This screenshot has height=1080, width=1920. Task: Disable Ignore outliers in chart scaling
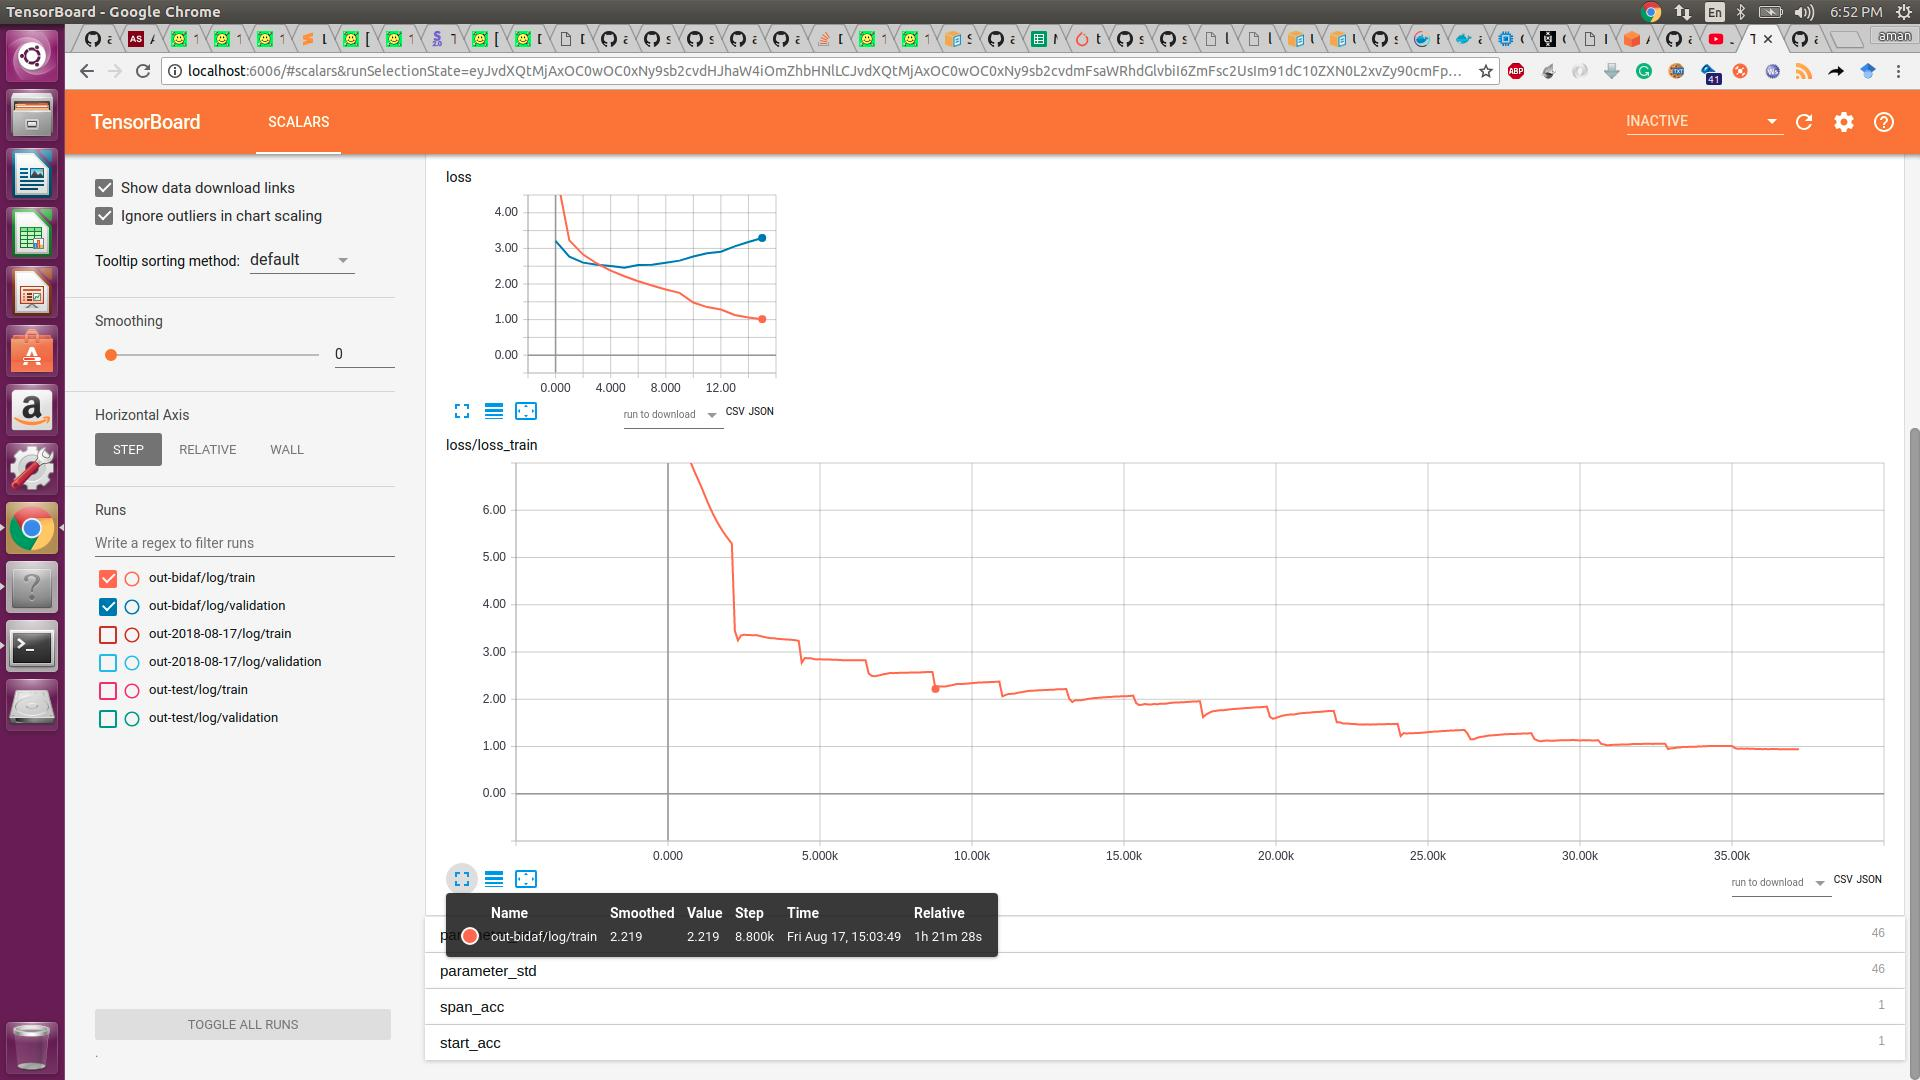[104, 215]
